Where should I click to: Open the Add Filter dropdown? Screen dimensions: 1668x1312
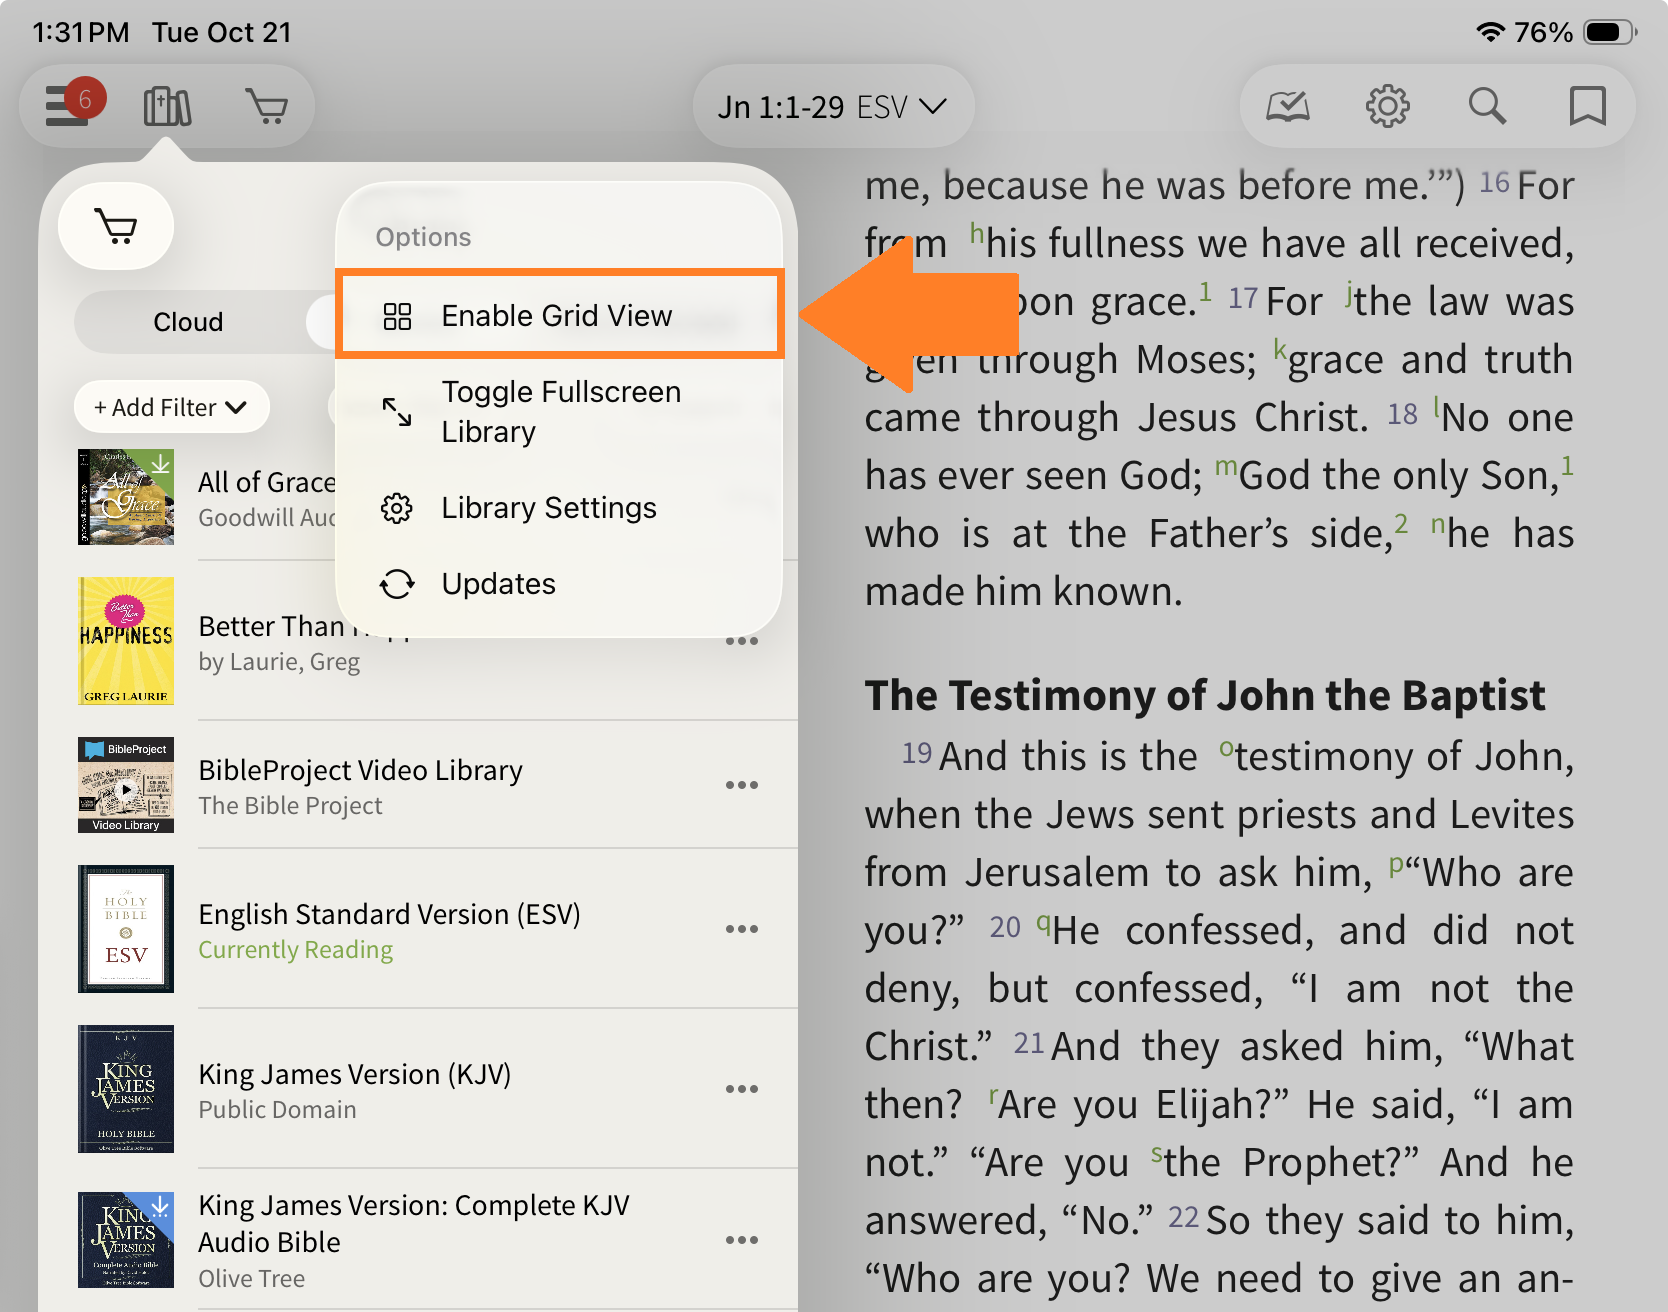point(171,408)
